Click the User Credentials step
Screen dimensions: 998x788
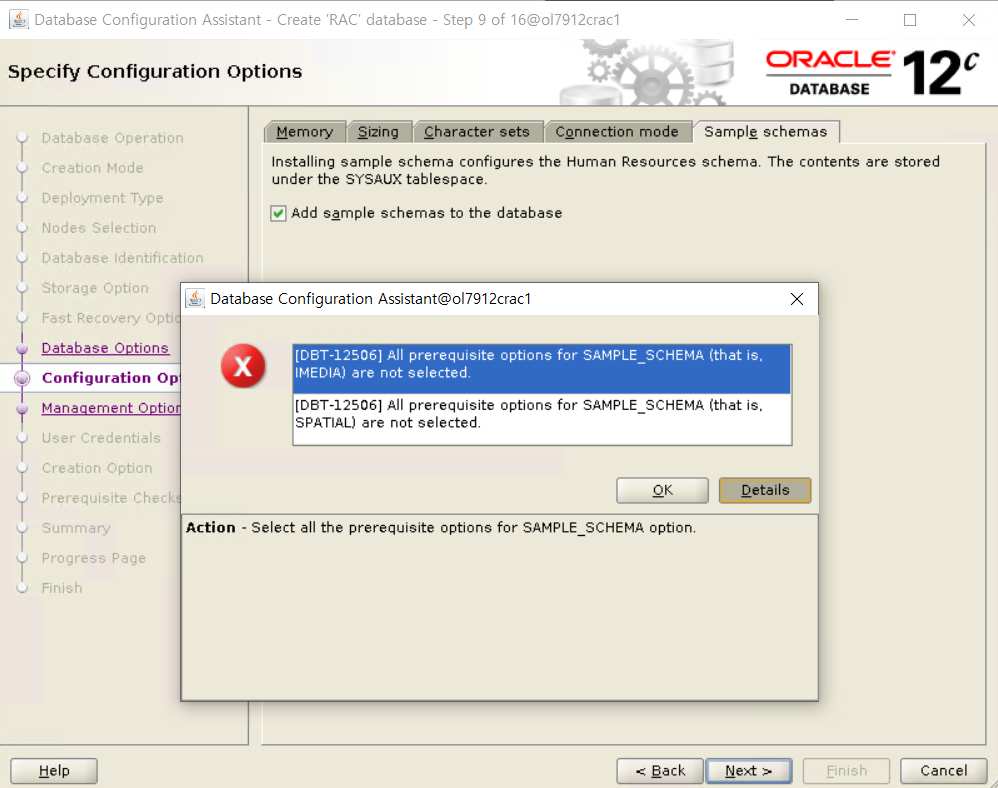point(101,438)
